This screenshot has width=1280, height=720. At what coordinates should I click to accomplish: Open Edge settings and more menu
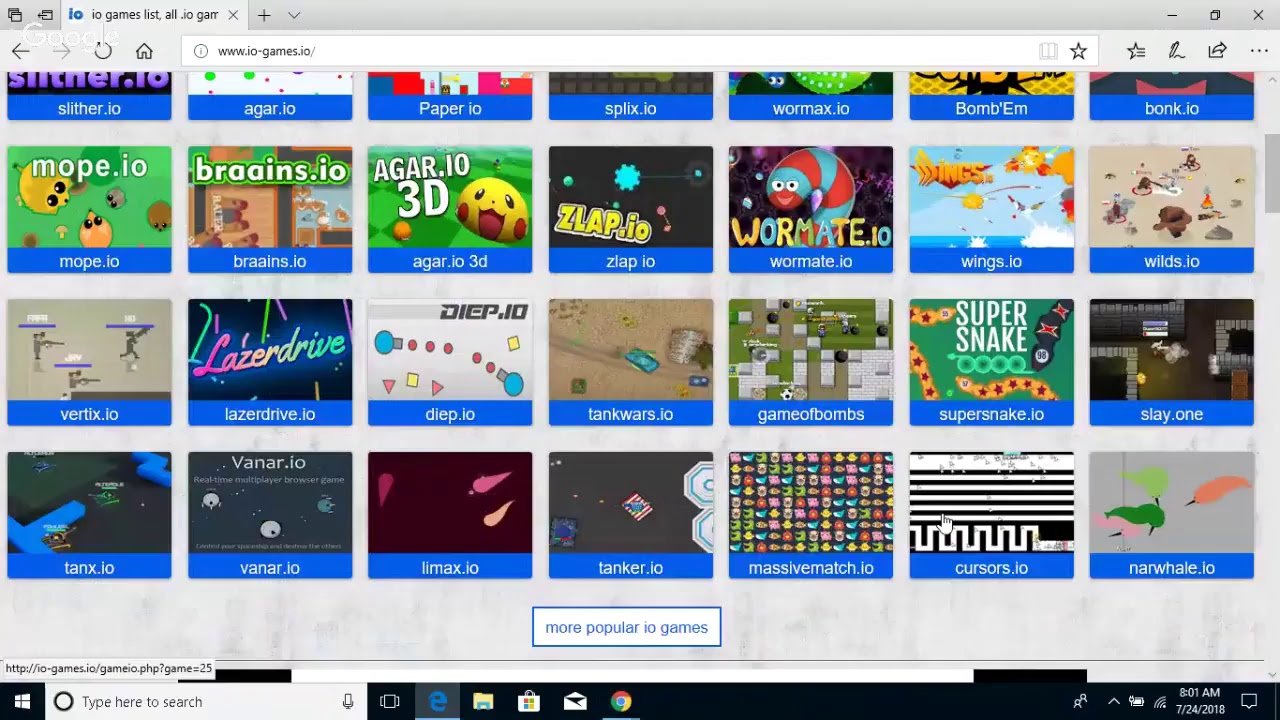tap(1259, 51)
